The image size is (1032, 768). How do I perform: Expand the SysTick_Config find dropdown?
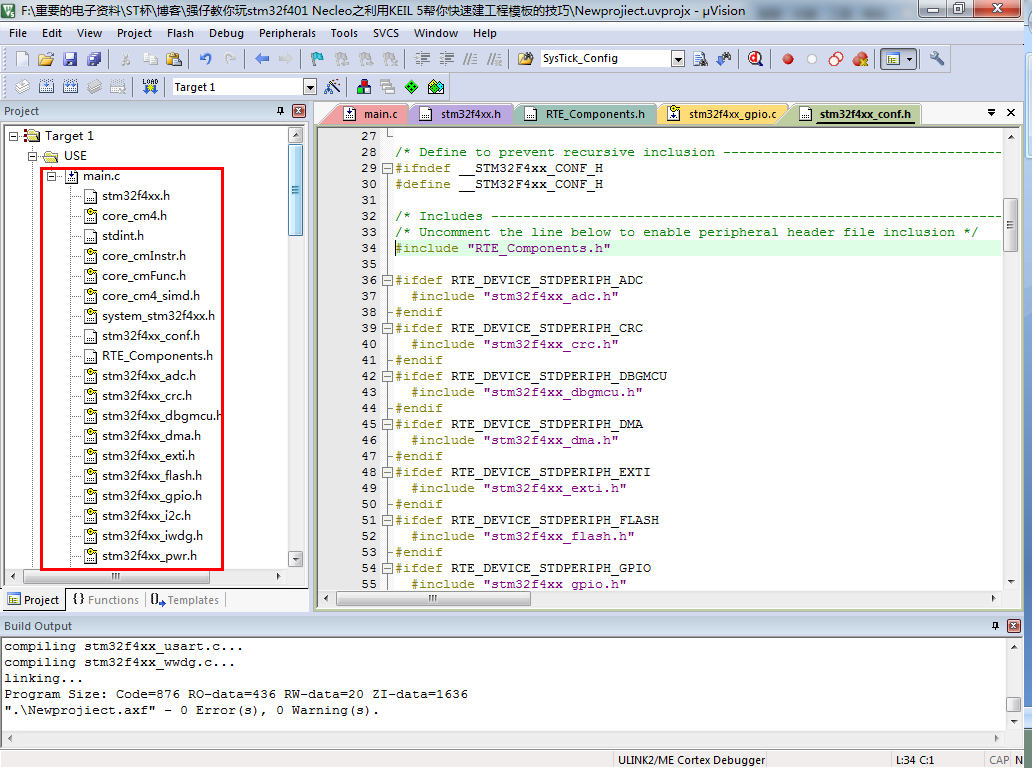coord(678,59)
